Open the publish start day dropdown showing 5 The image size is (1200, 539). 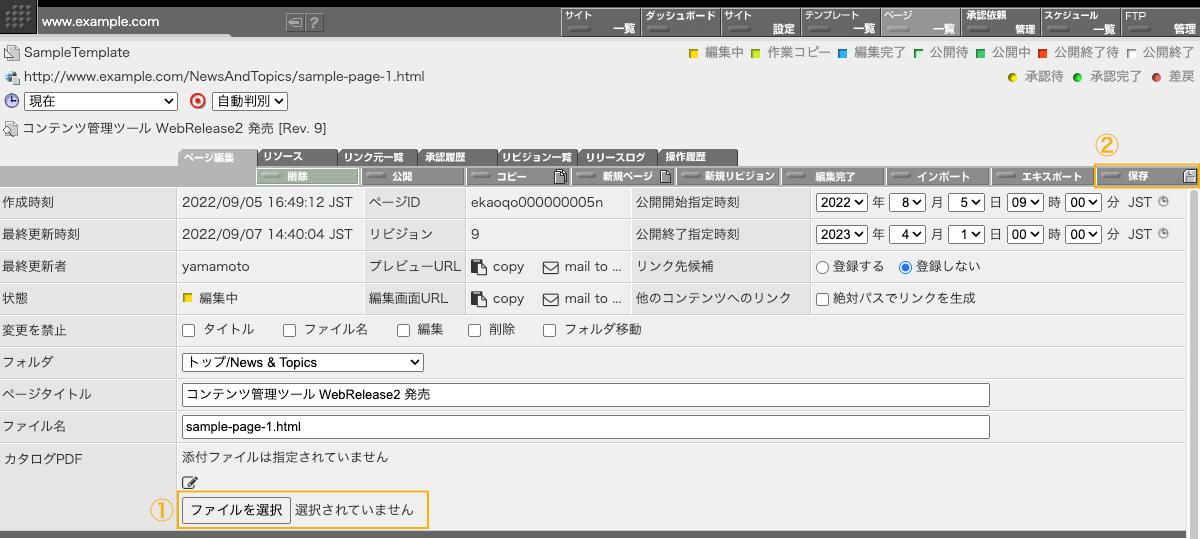pos(967,202)
